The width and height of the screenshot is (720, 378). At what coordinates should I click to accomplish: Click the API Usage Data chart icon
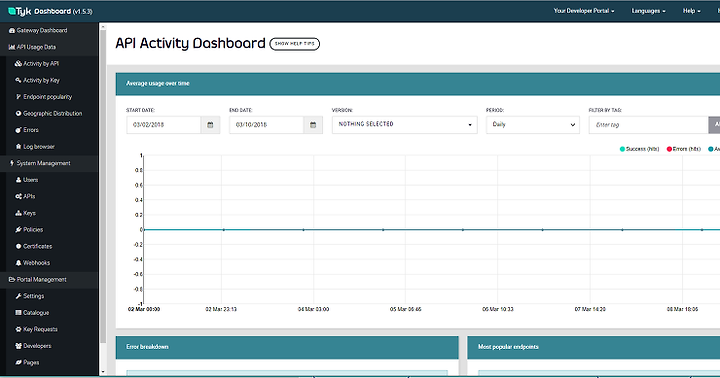click(12, 47)
